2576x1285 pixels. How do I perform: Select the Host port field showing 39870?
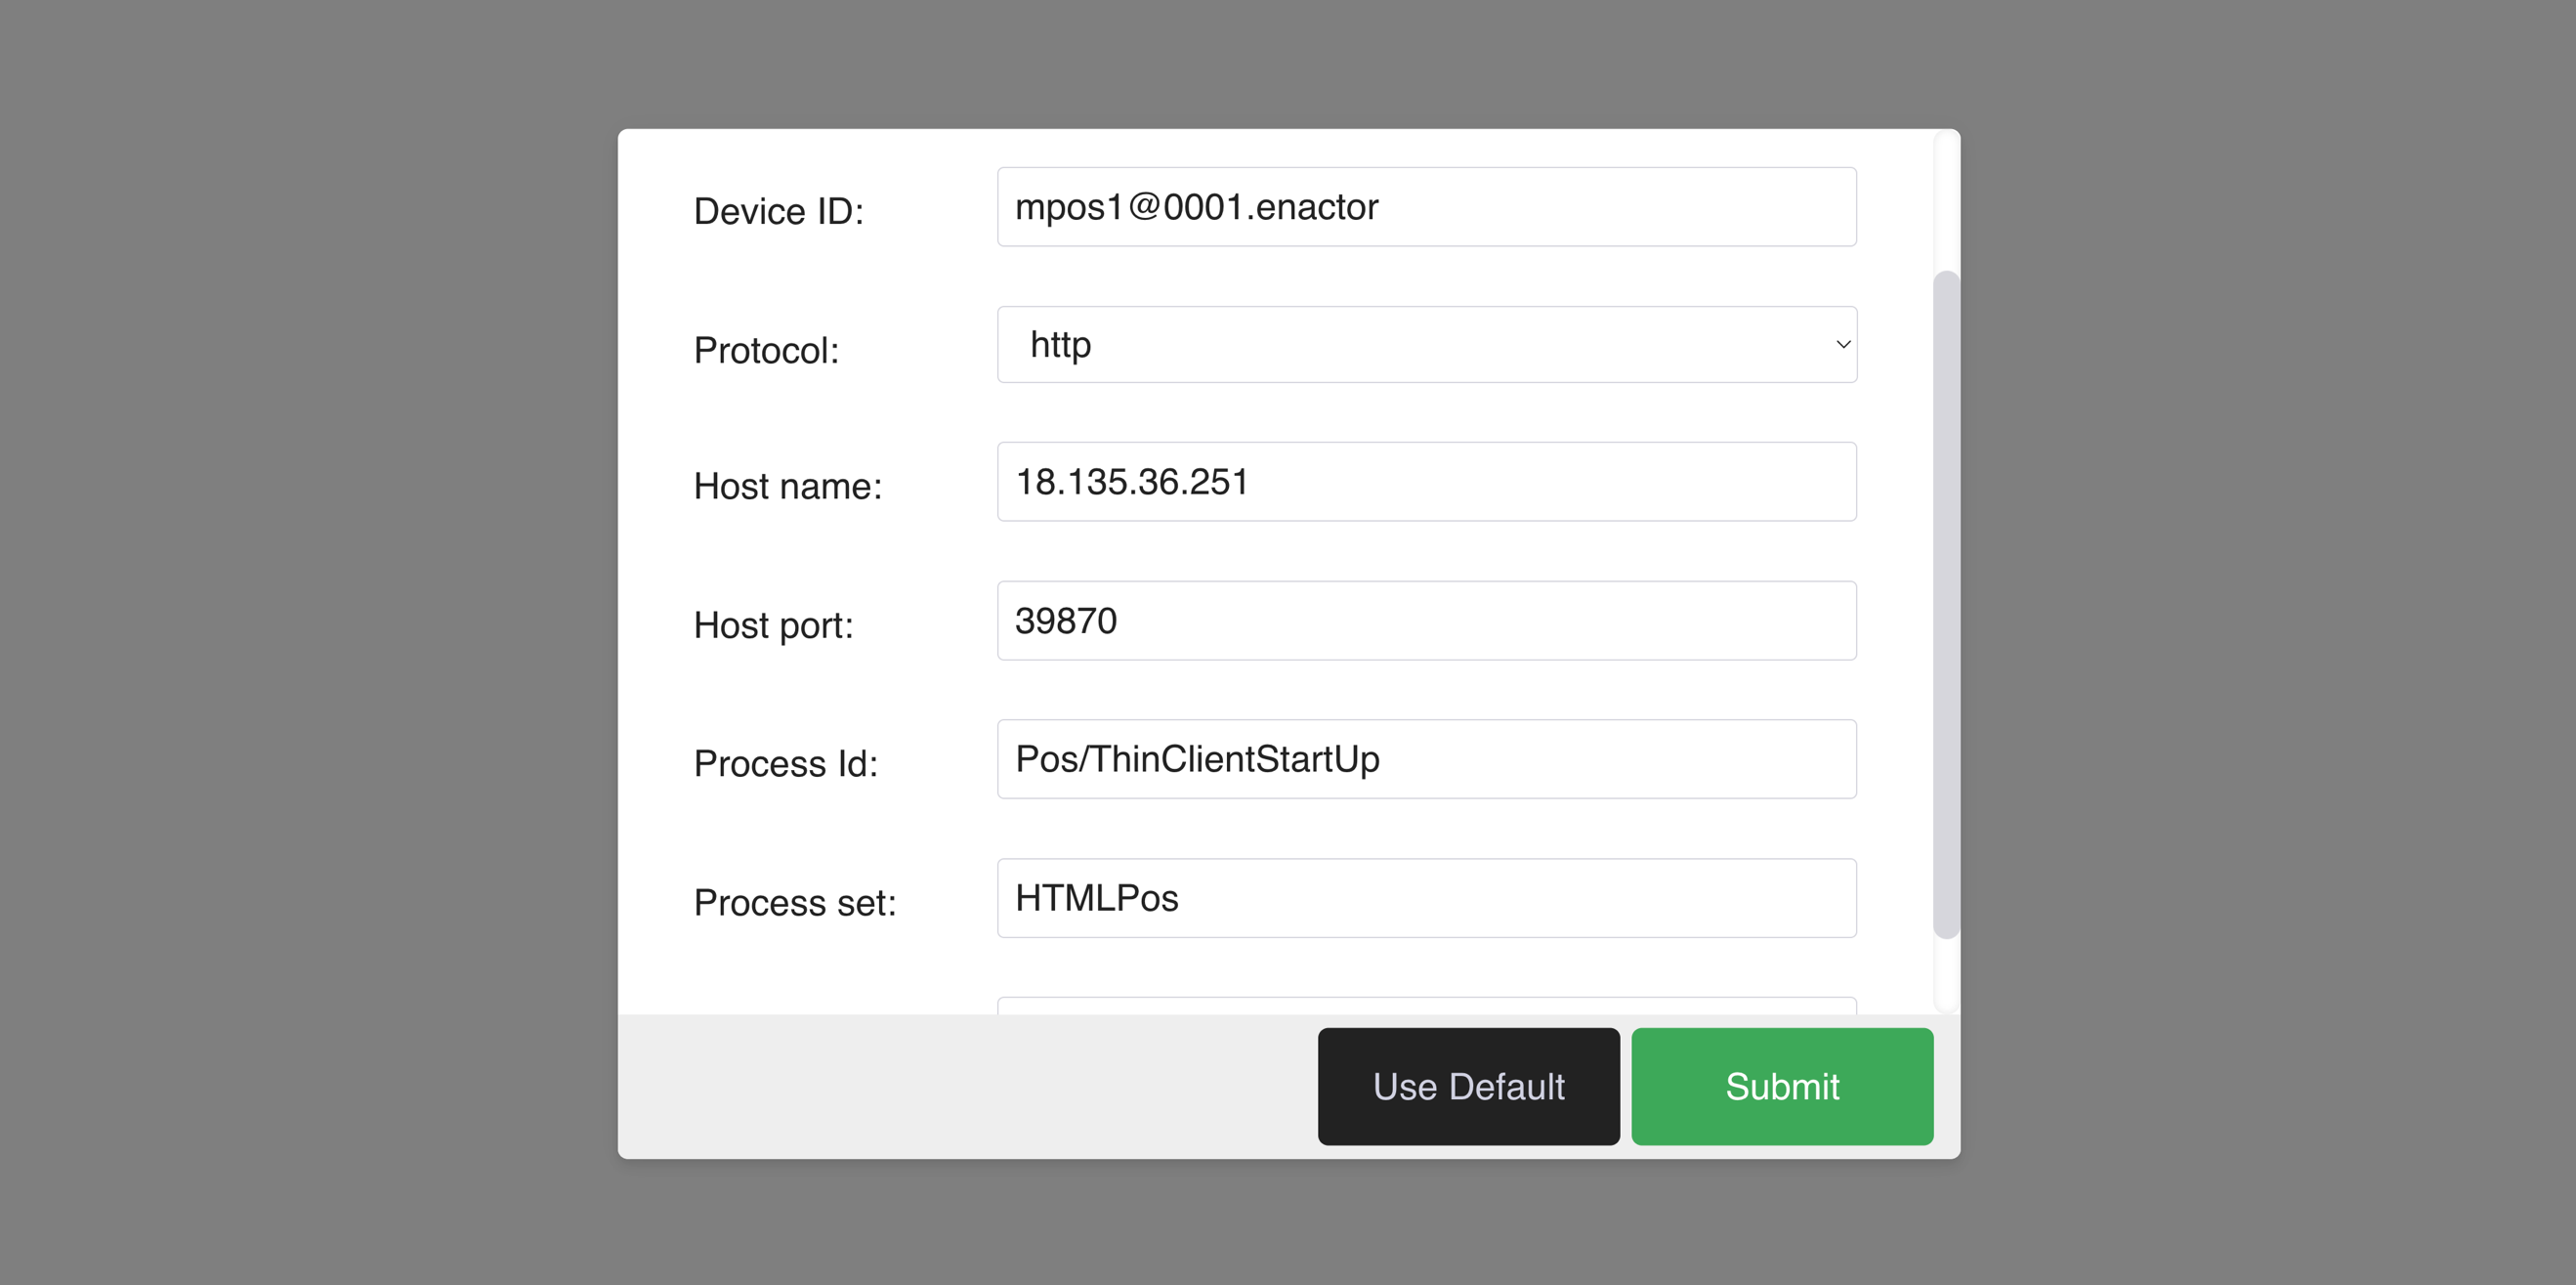point(1426,621)
